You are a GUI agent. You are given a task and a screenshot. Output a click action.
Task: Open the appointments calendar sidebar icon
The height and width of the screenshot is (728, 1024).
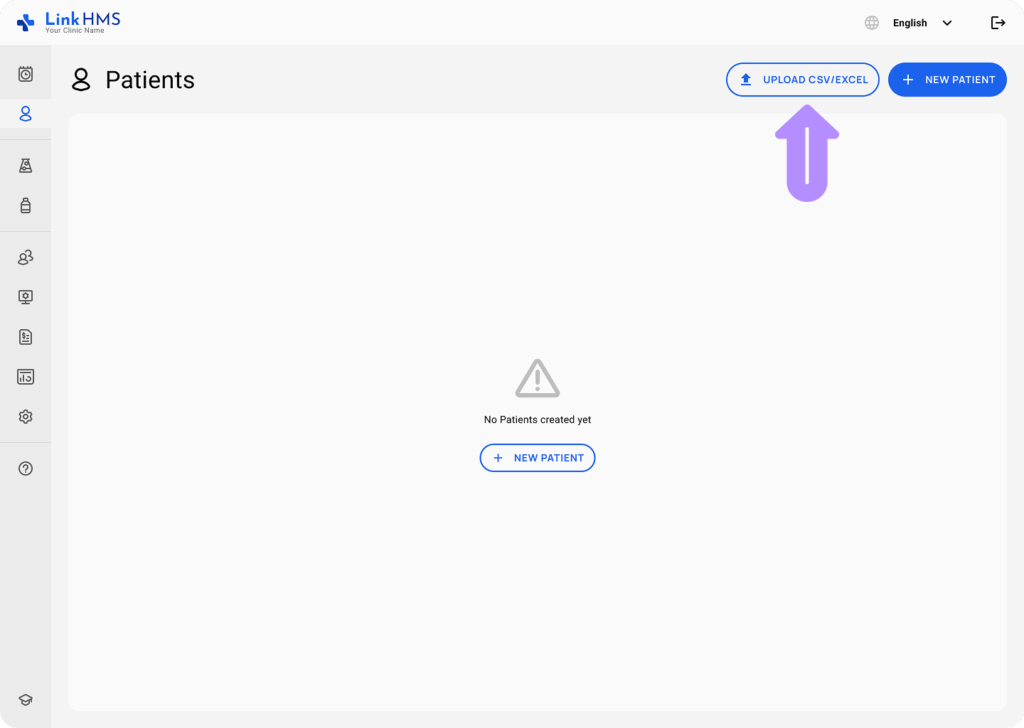tap(26, 74)
